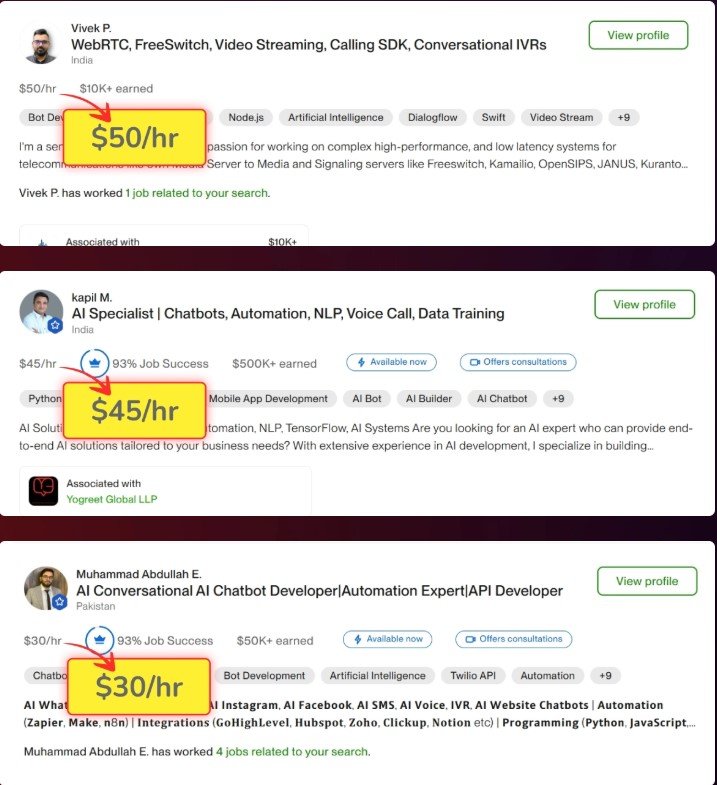Click kapil M.'s profile avatar
717x785 pixels.
(41, 311)
